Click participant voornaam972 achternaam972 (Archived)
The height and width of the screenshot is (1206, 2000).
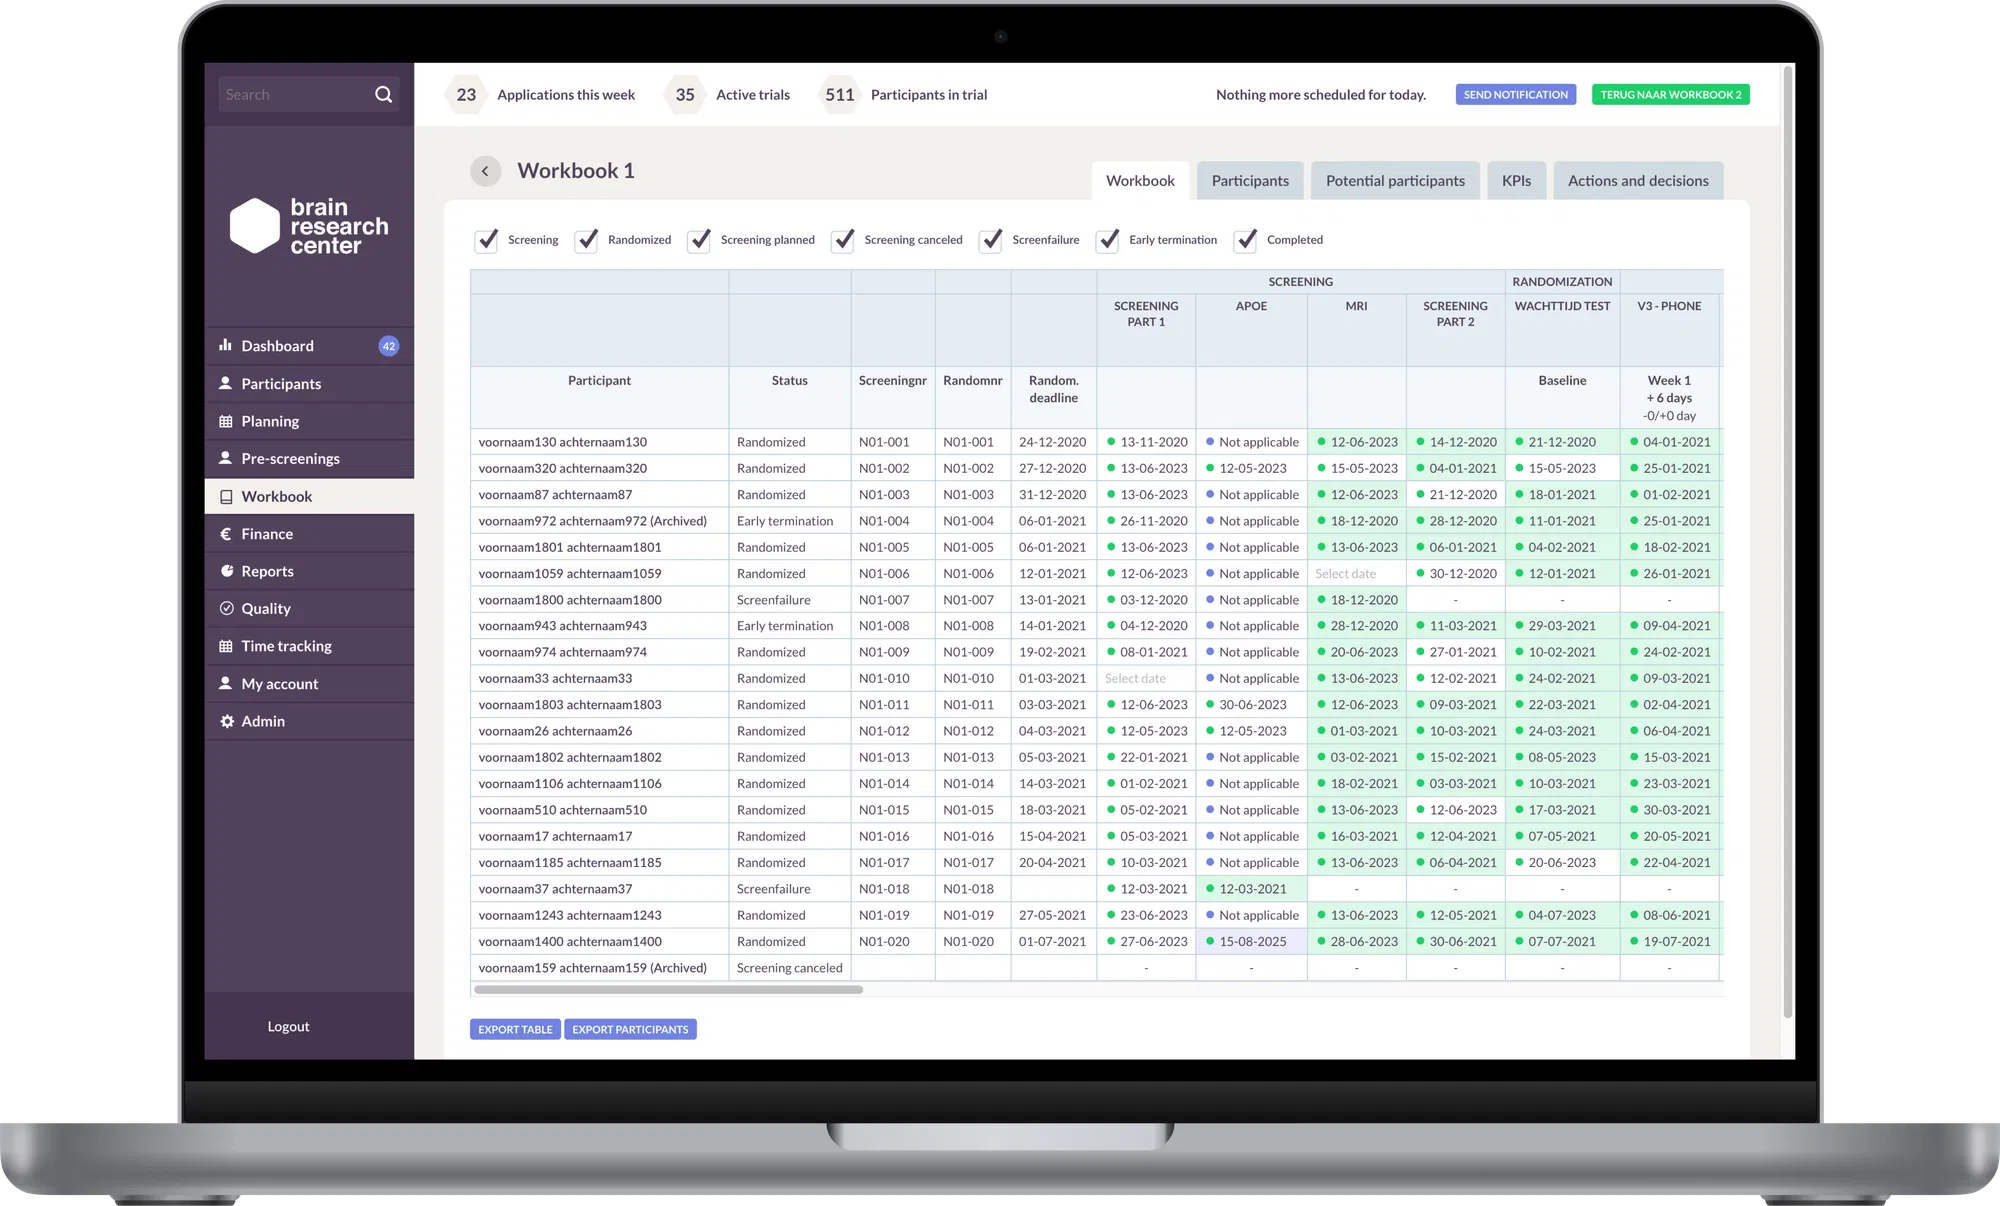pyautogui.click(x=592, y=521)
